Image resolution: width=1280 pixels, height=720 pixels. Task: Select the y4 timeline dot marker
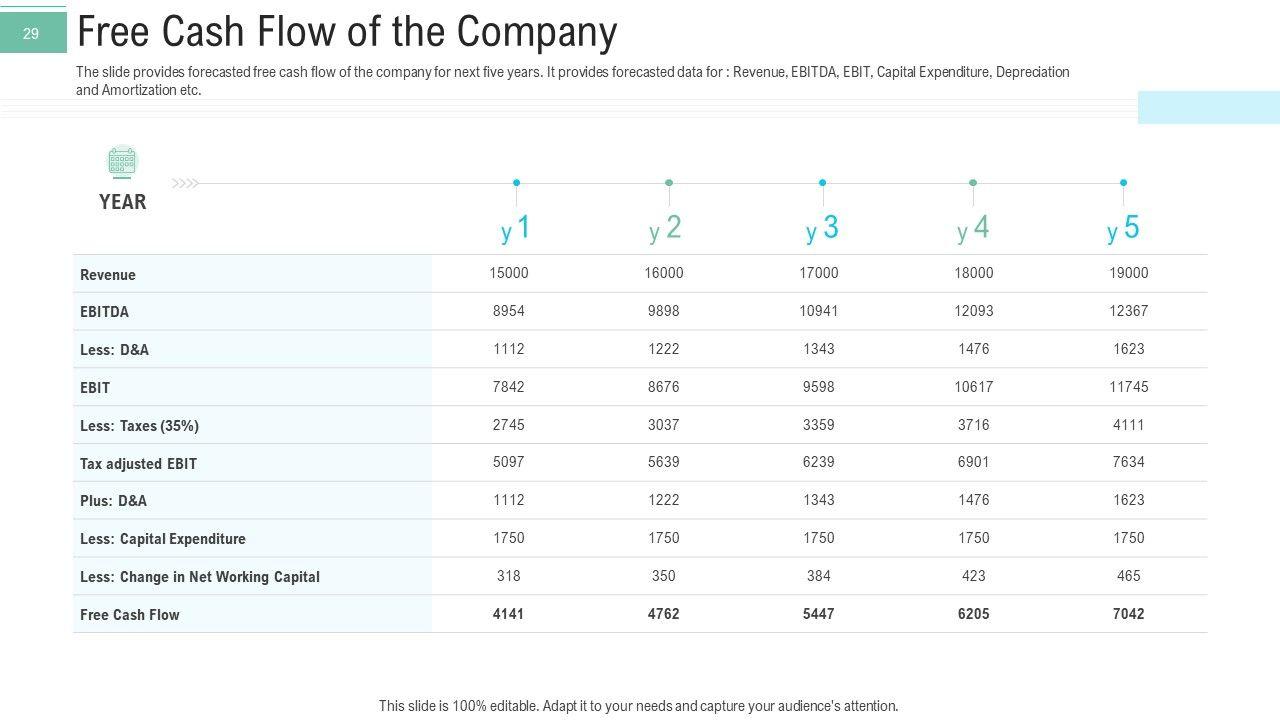point(973,183)
